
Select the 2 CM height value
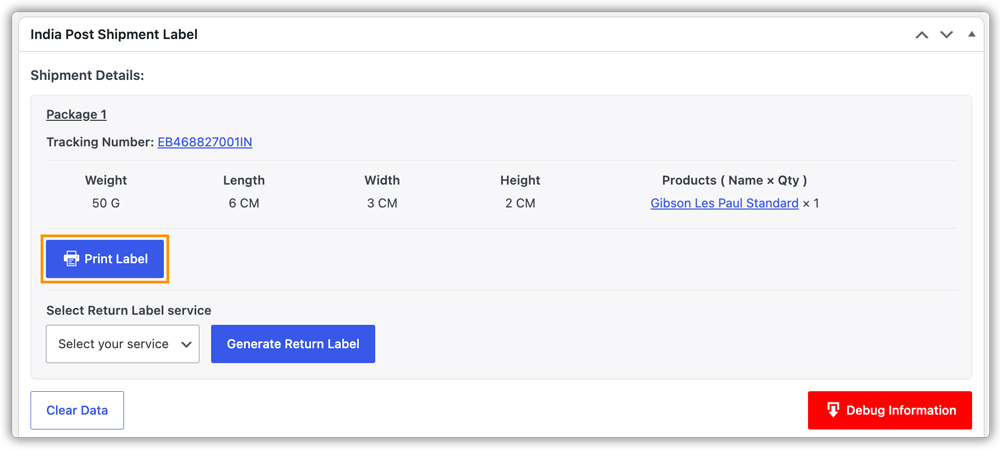pos(520,204)
